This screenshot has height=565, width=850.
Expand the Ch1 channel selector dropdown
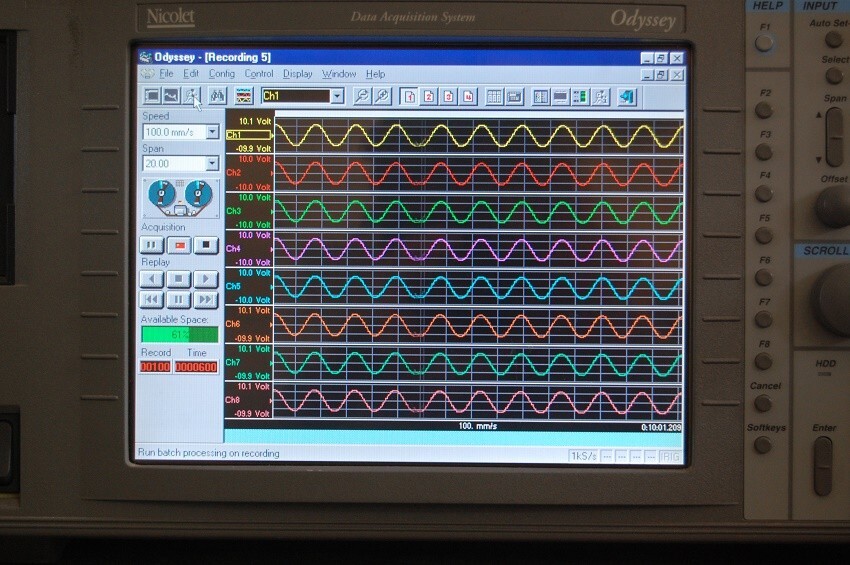(337, 97)
